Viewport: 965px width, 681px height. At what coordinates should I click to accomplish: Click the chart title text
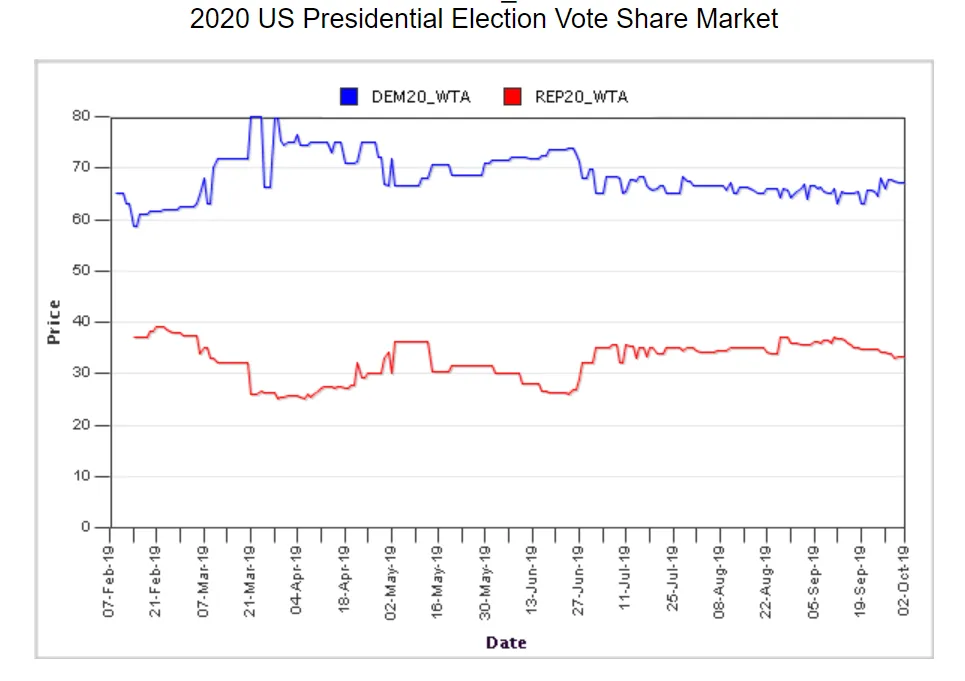coord(484,18)
